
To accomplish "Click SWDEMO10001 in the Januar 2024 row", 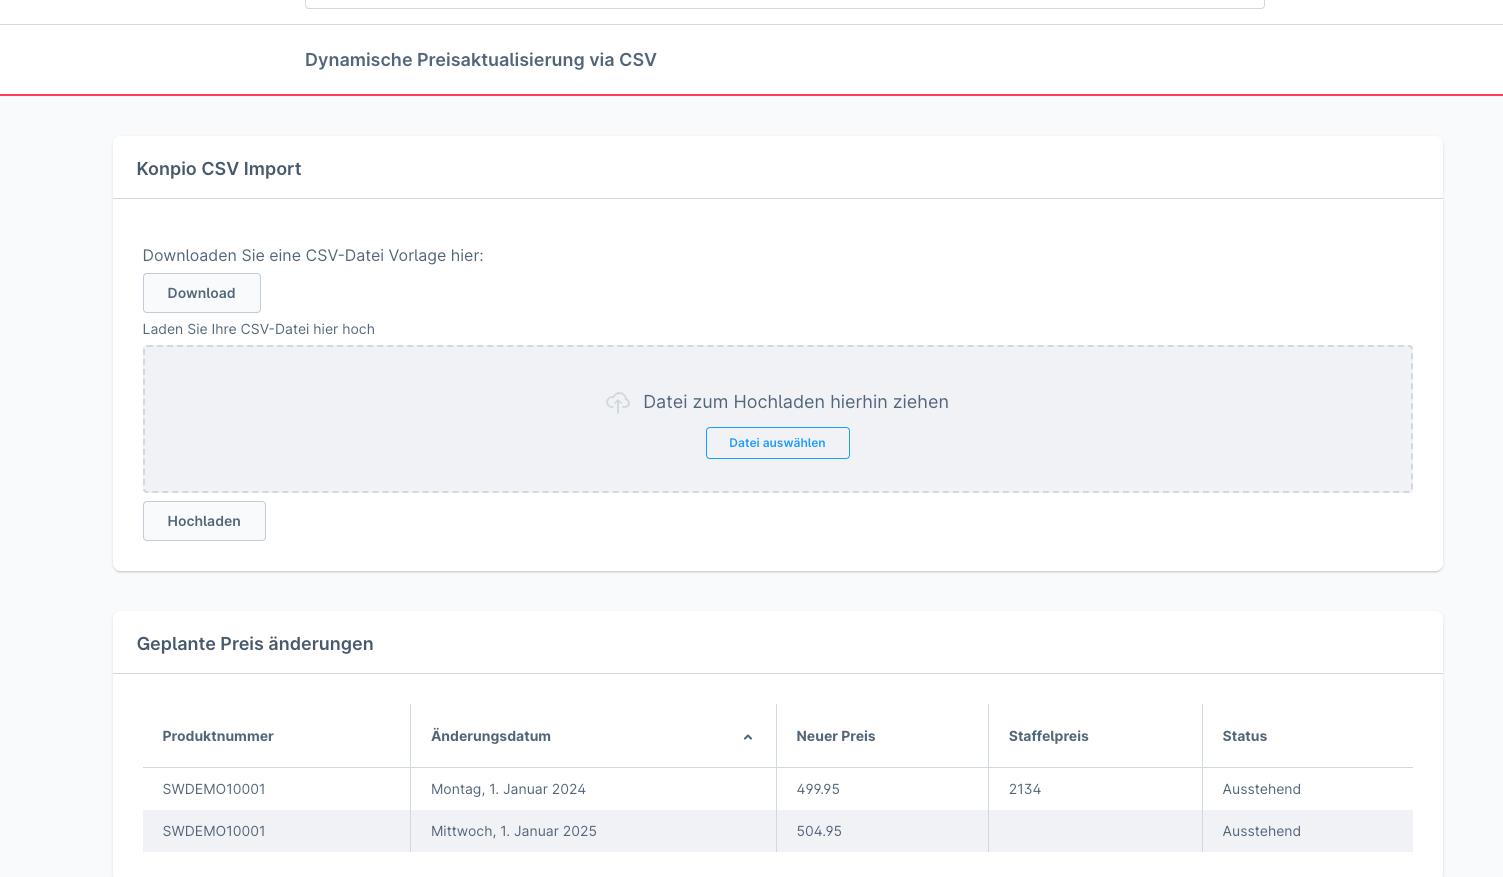I will coord(214,789).
